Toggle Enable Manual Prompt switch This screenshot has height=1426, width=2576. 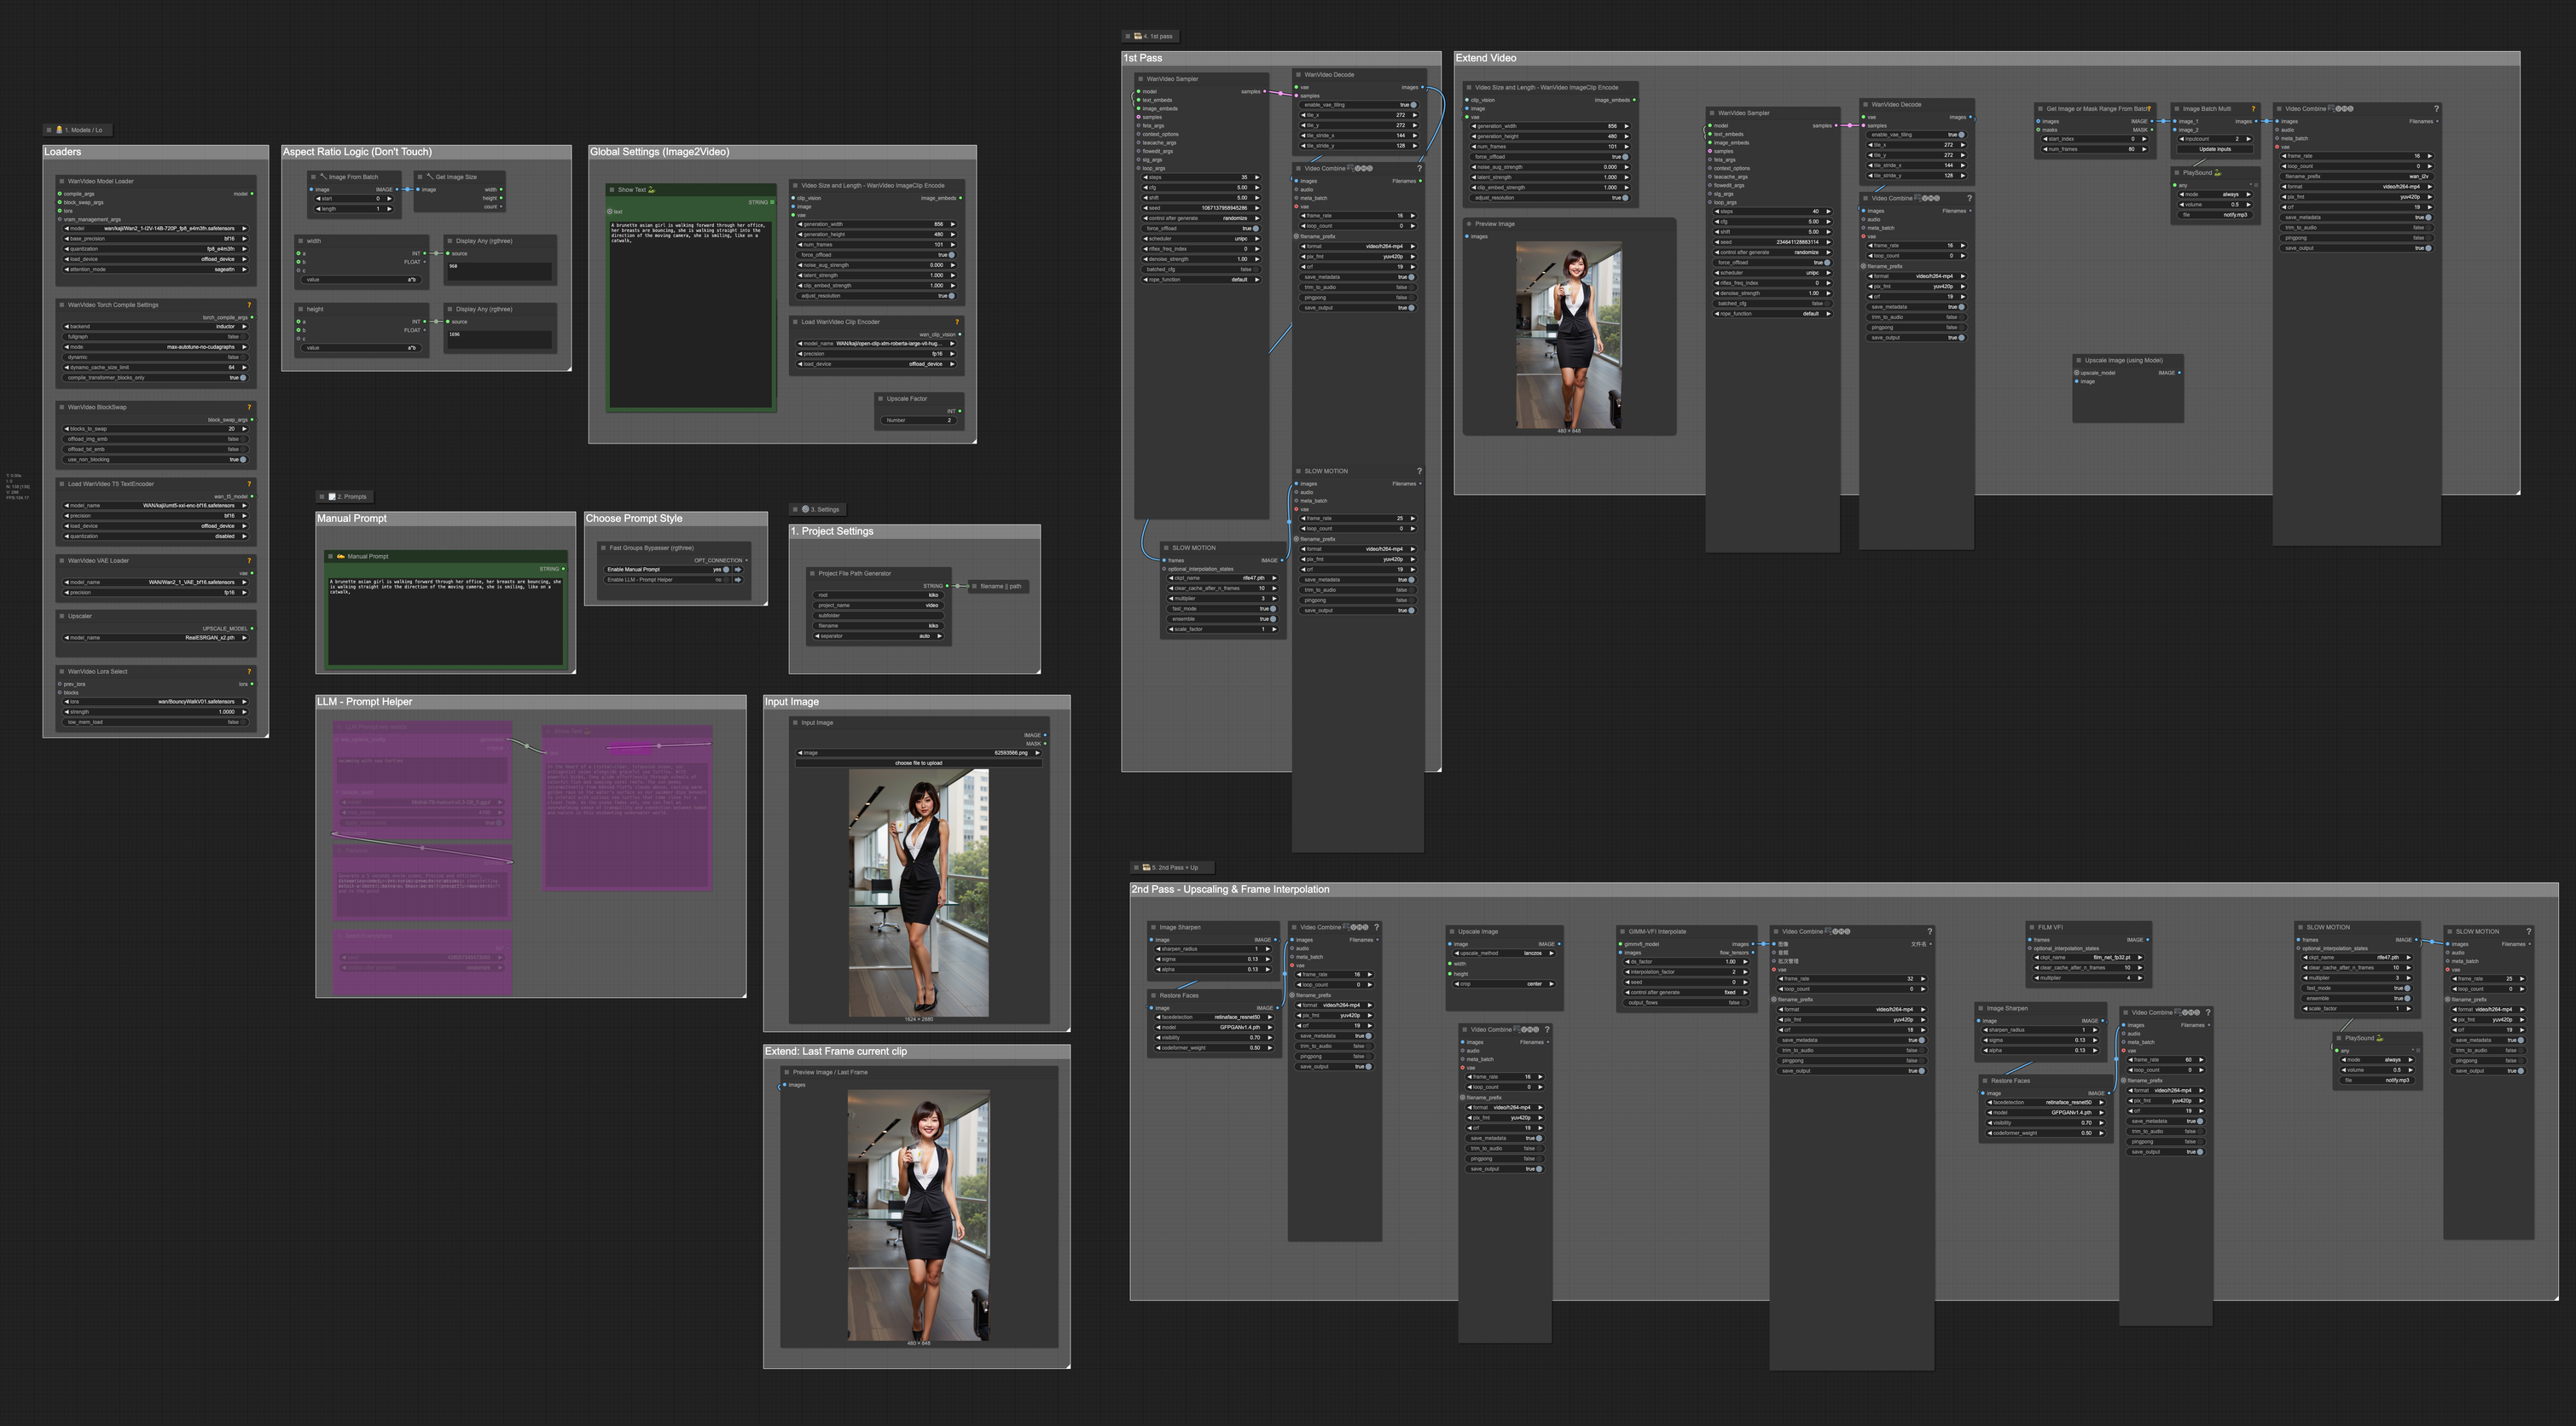[725, 569]
